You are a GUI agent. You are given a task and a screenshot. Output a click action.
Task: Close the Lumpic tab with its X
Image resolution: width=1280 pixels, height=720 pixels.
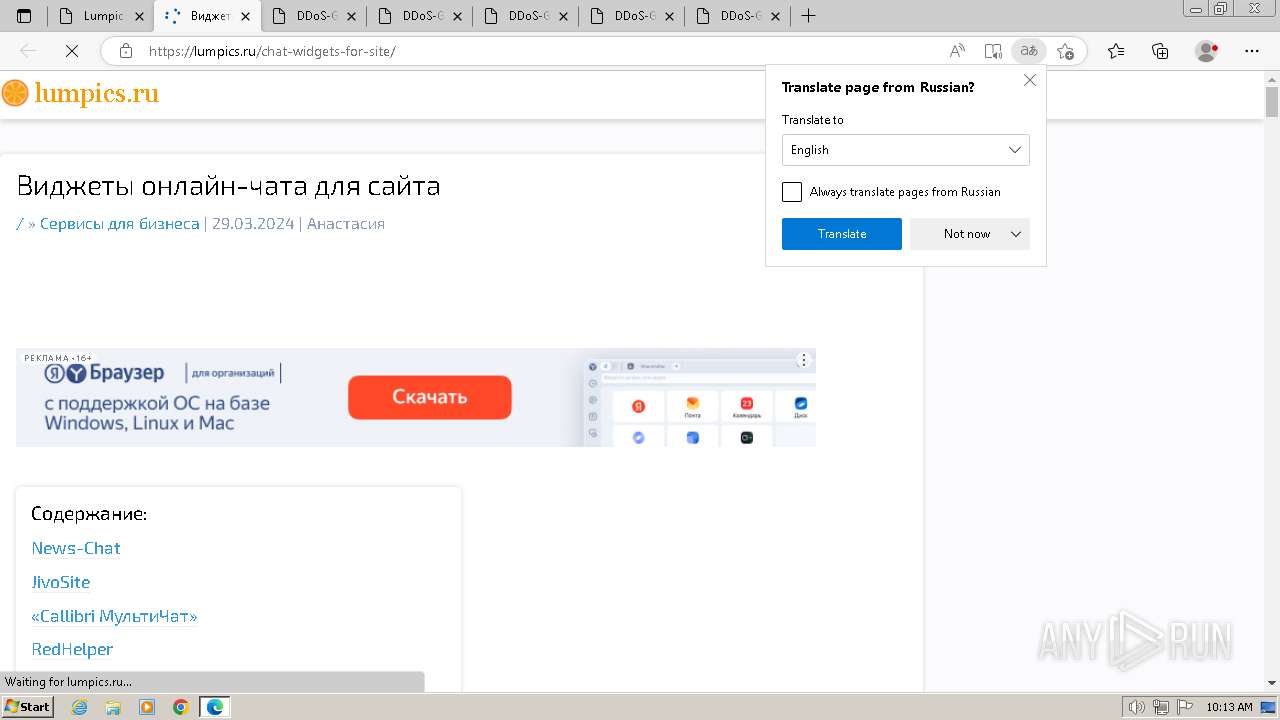point(139,16)
